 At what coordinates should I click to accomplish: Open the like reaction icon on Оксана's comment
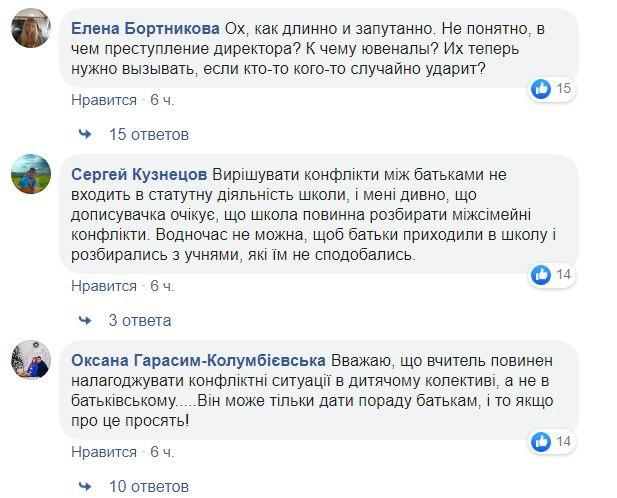(541, 441)
